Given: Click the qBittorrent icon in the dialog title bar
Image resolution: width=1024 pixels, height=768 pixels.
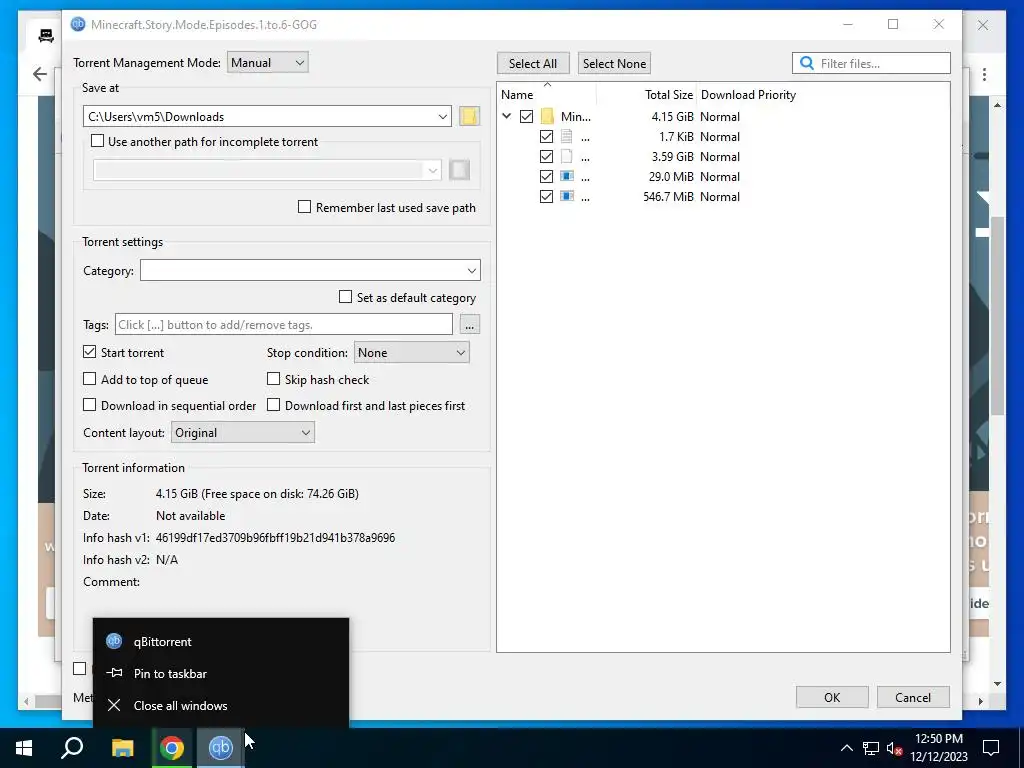Looking at the screenshot, I should coord(78,24).
